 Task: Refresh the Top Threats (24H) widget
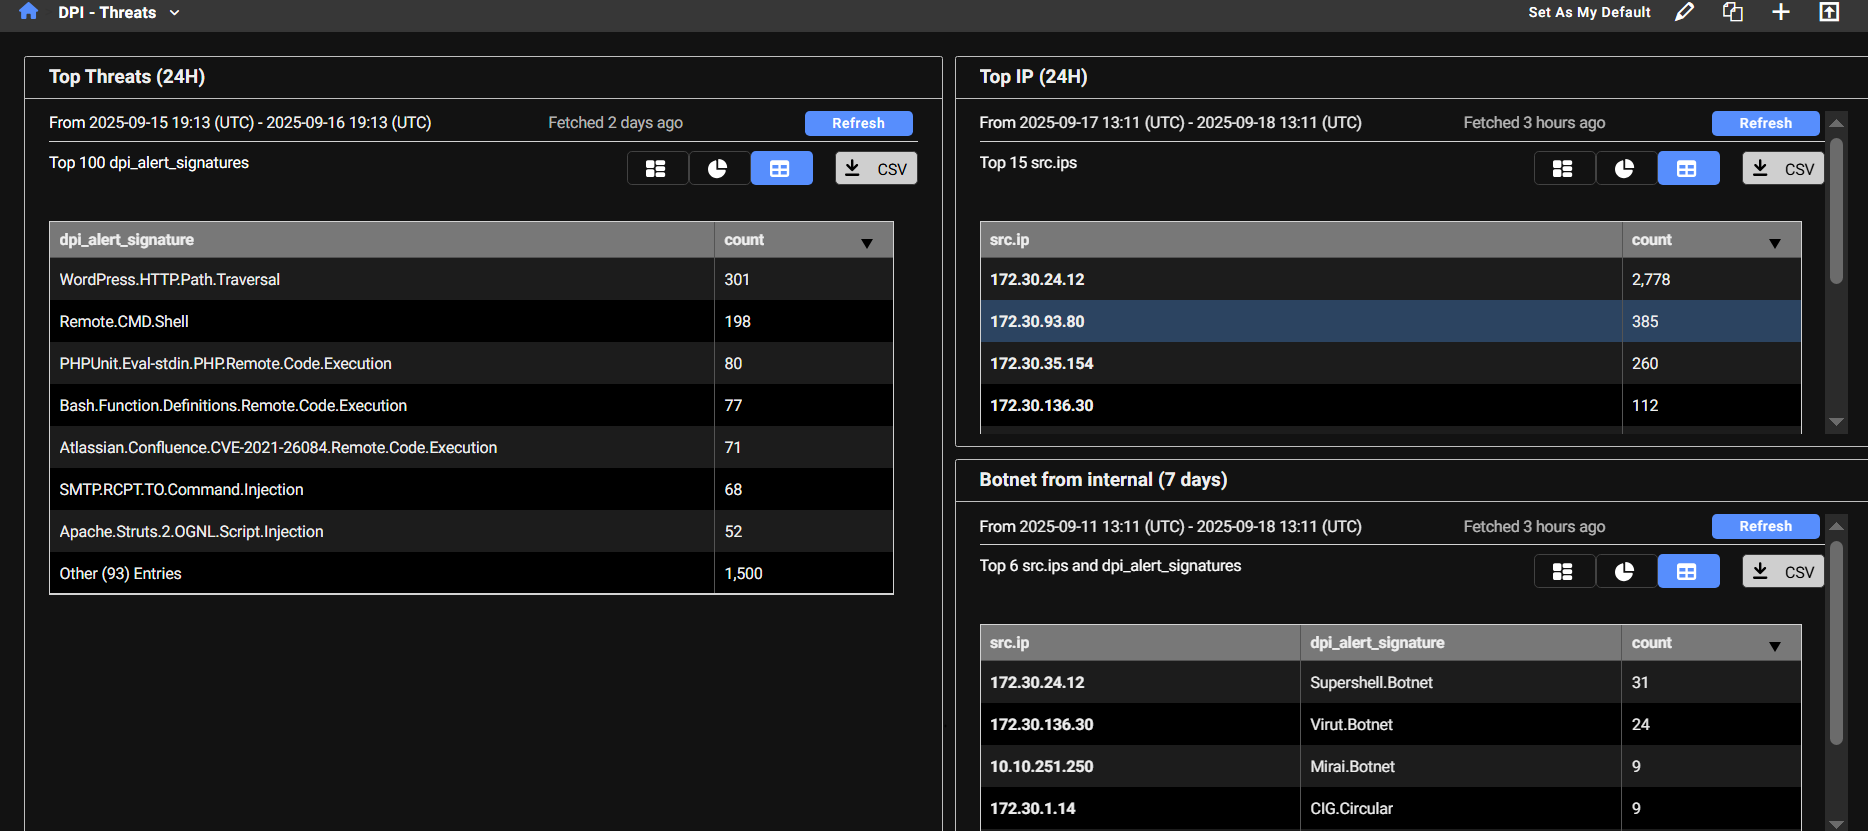tap(858, 123)
